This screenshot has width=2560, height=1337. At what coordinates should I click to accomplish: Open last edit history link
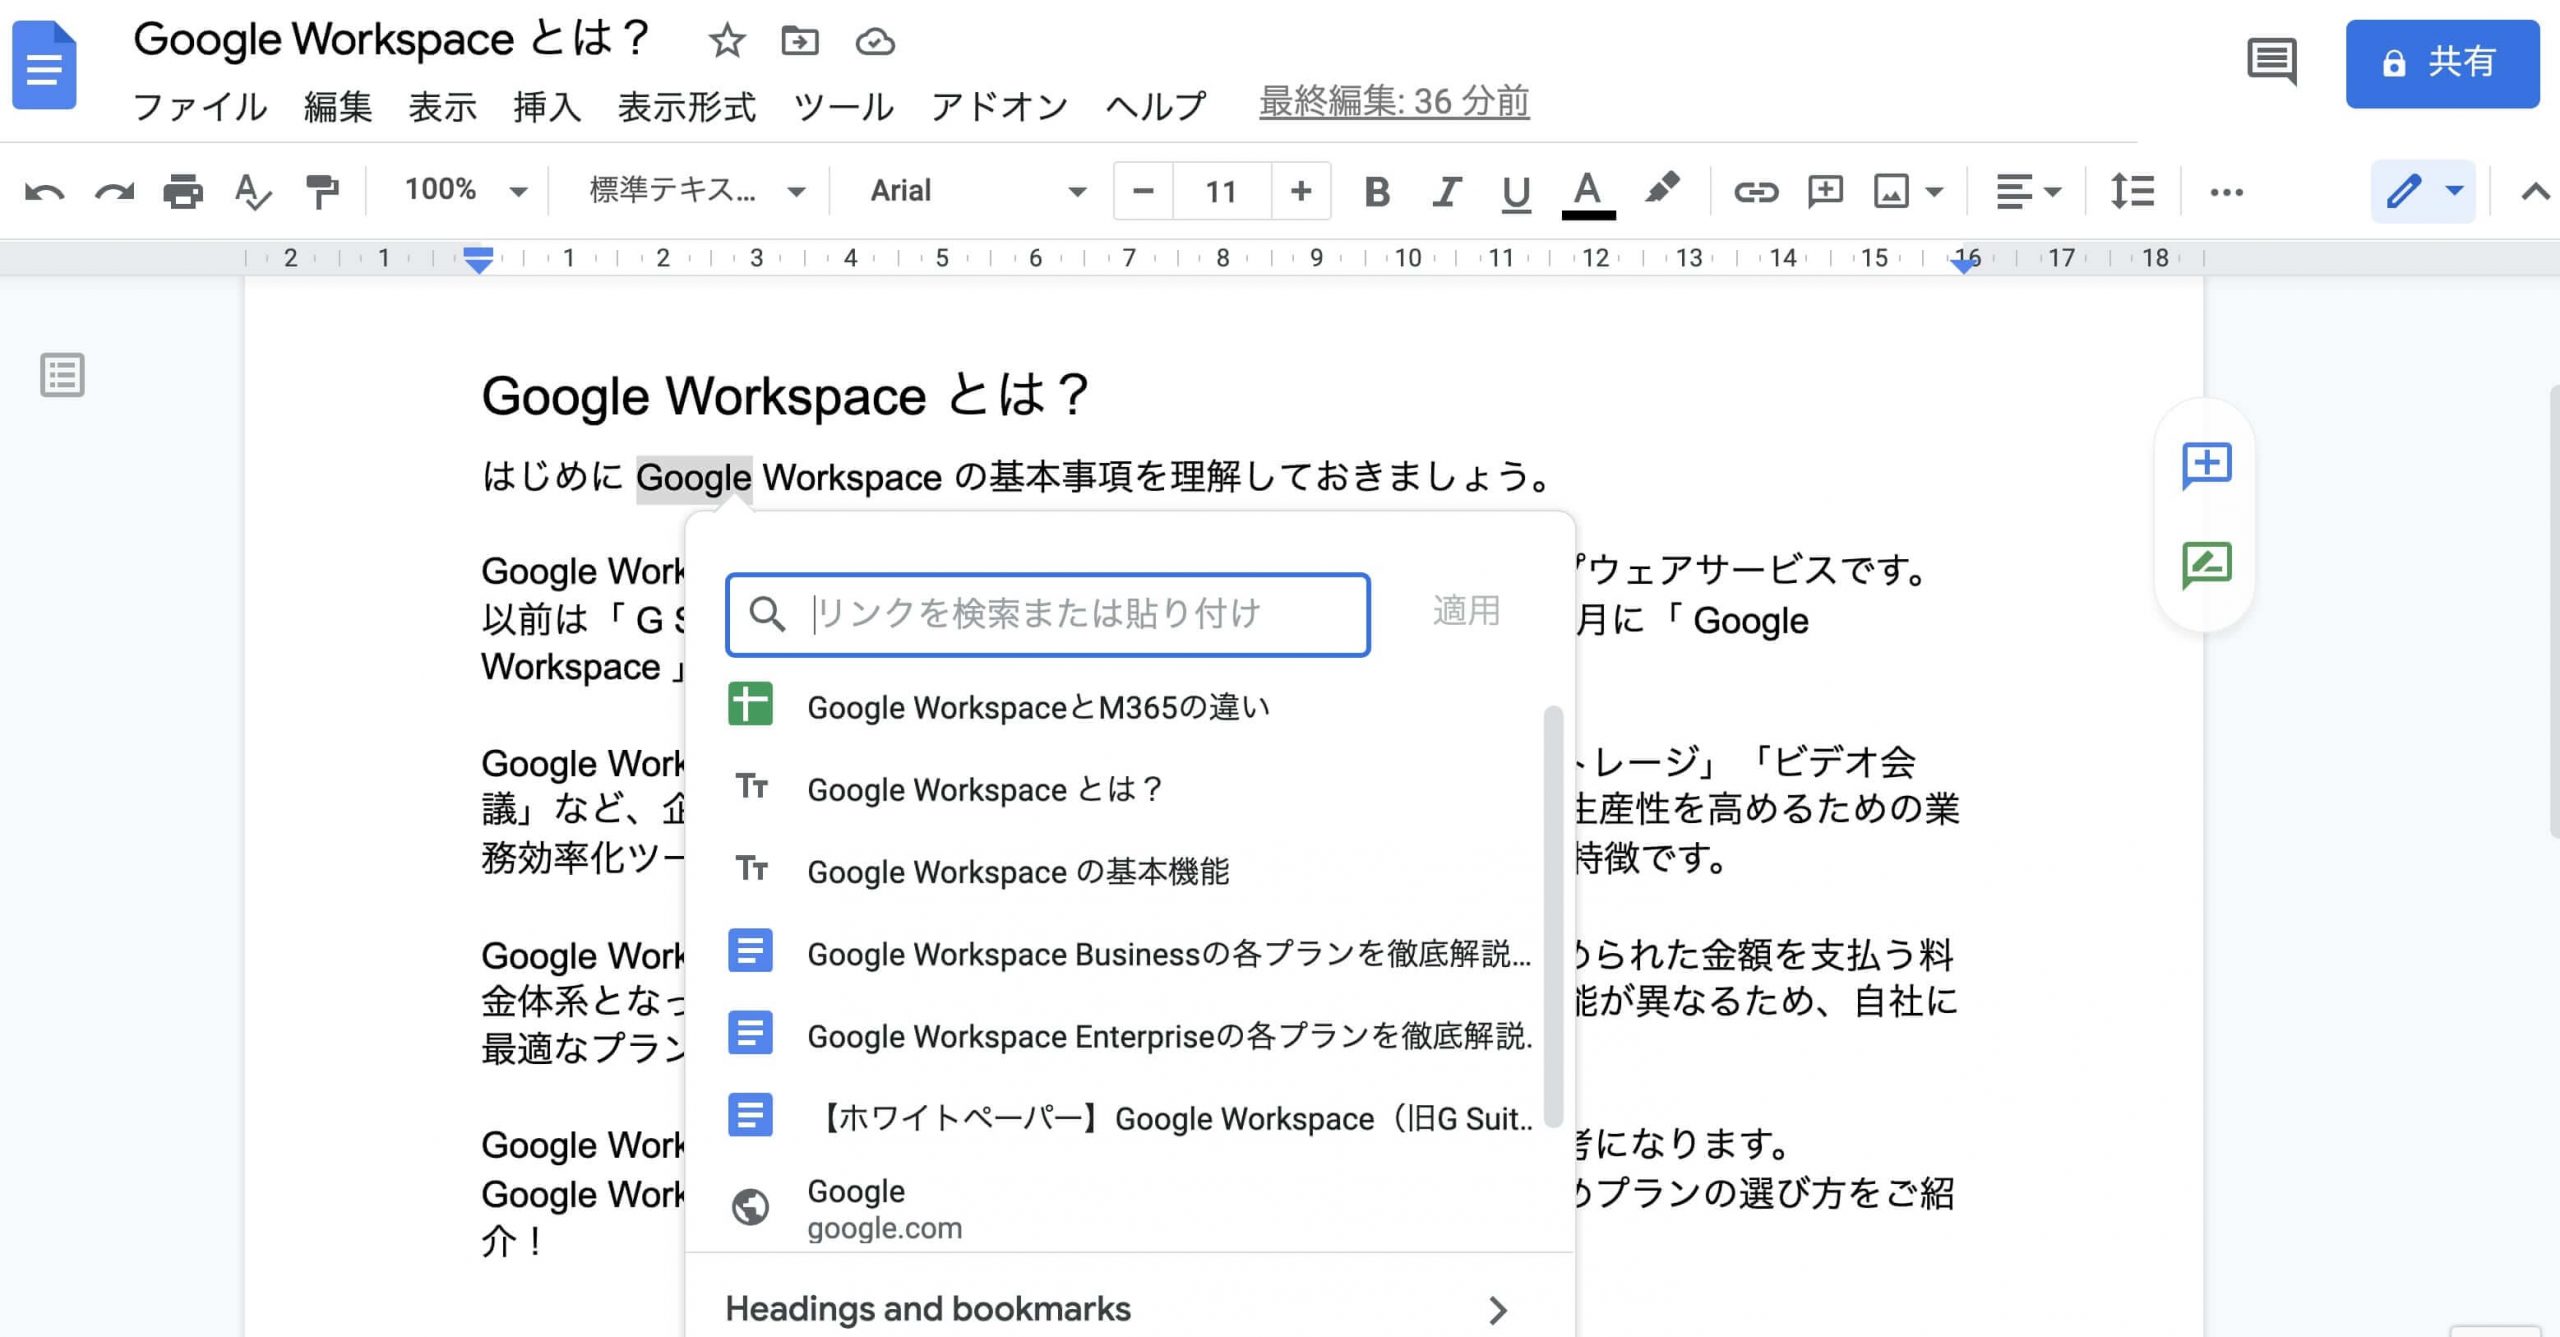coord(1394,102)
